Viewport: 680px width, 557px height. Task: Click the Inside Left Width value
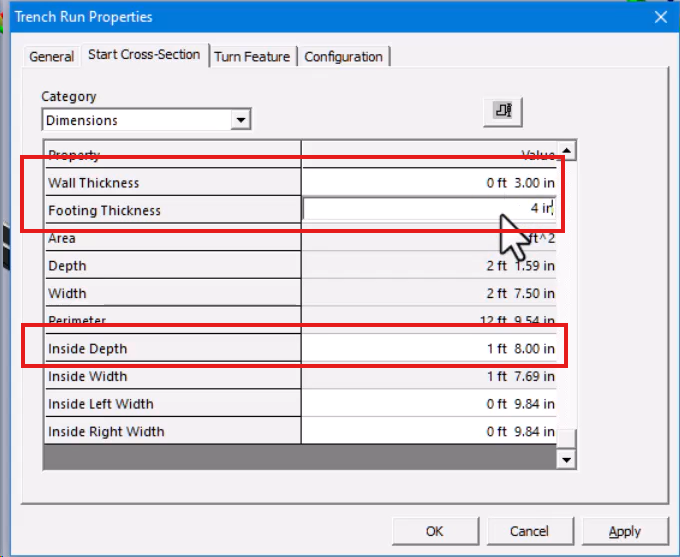click(428, 404)
